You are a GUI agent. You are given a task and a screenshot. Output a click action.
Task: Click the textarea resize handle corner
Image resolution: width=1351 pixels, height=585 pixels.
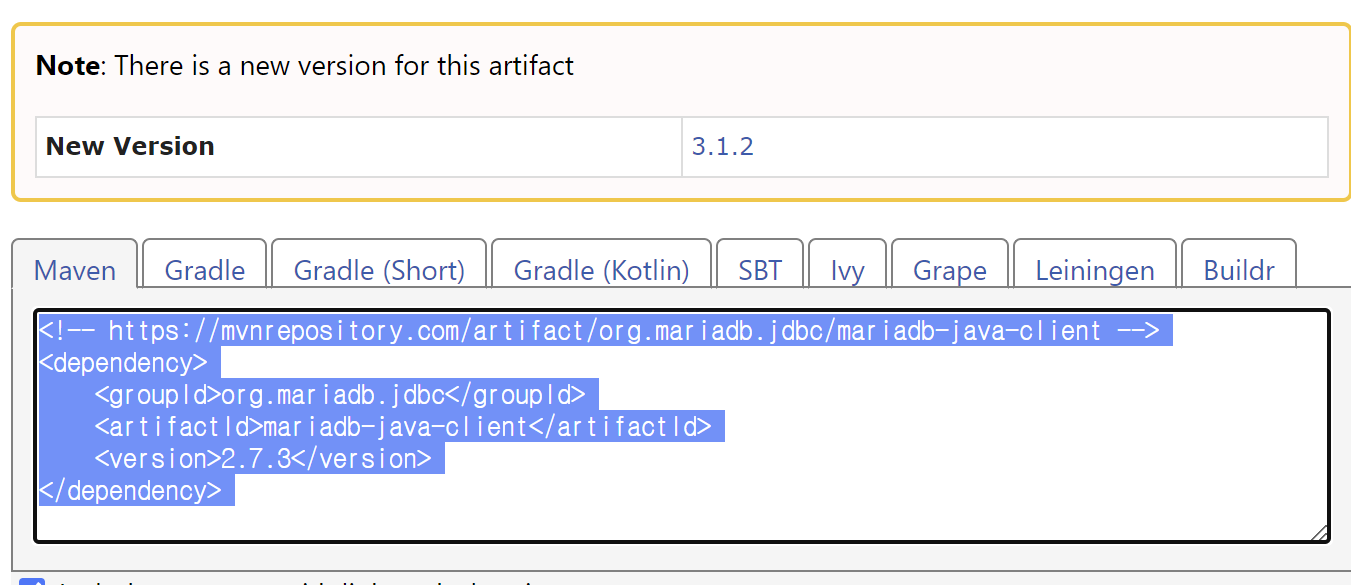(1320, 533)
